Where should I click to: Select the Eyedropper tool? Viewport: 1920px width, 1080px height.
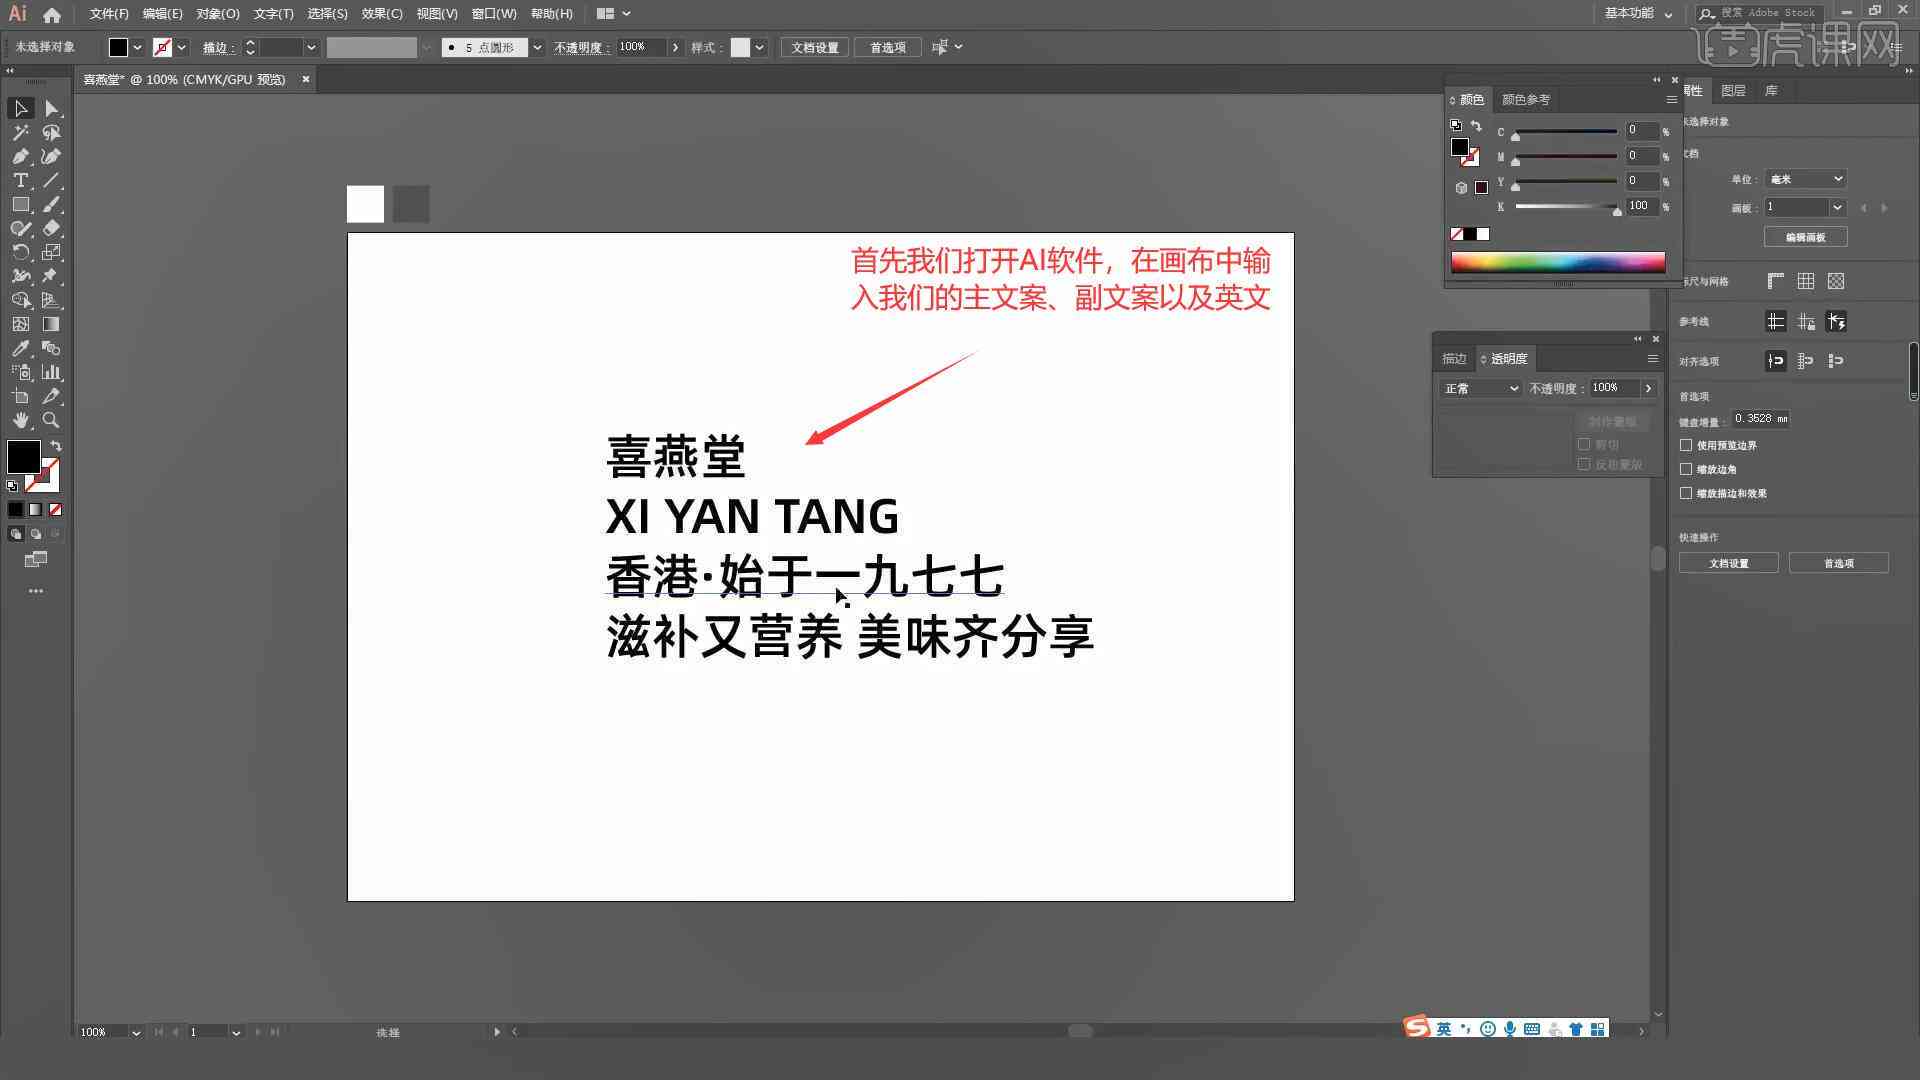click(x=20, y=348)
